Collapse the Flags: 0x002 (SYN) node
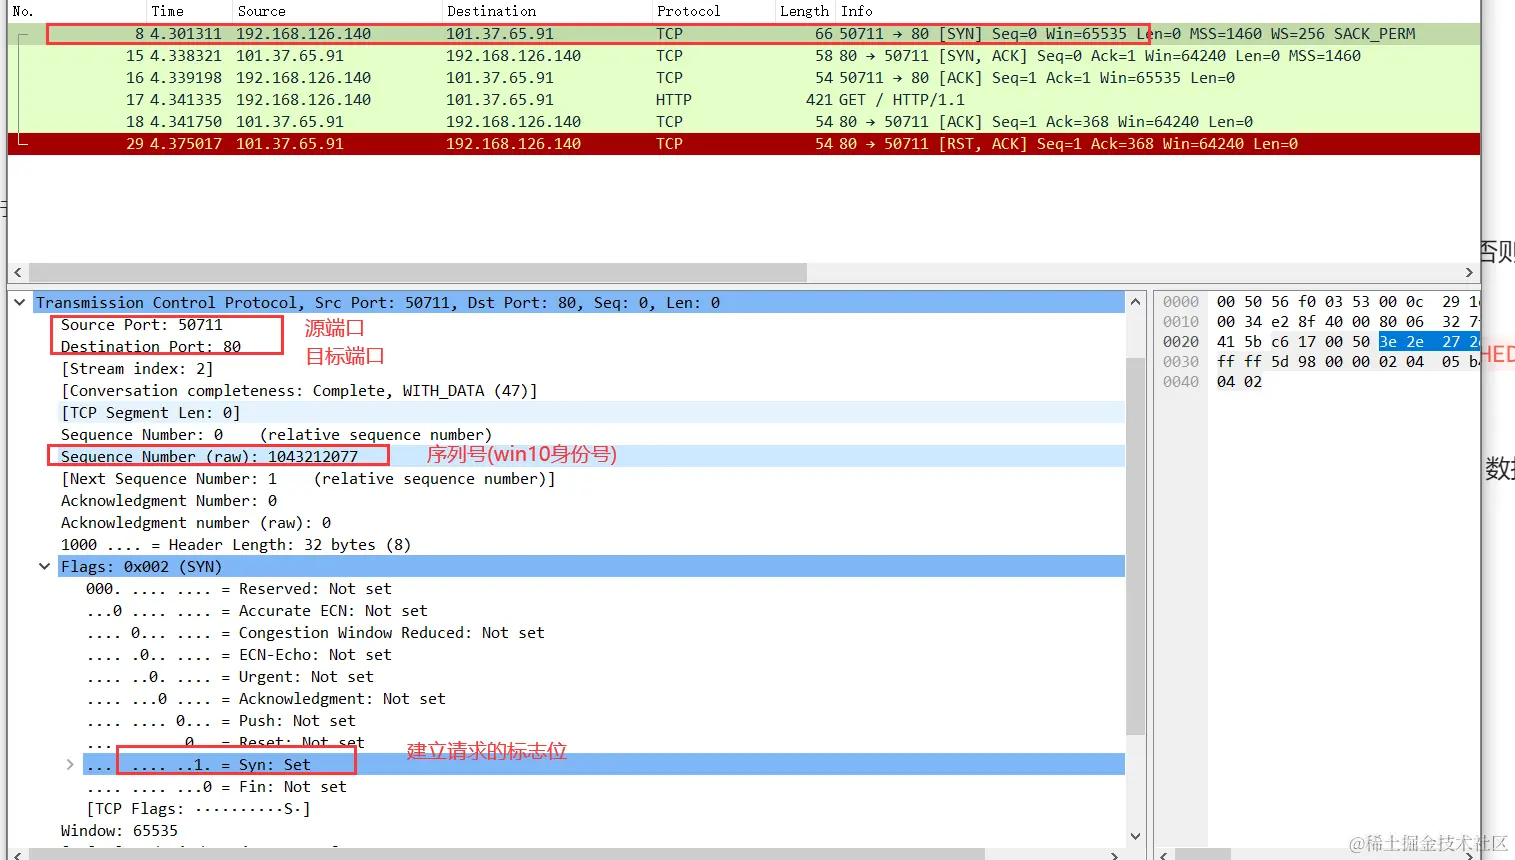 pyautogui.click(x=44, y=566)
